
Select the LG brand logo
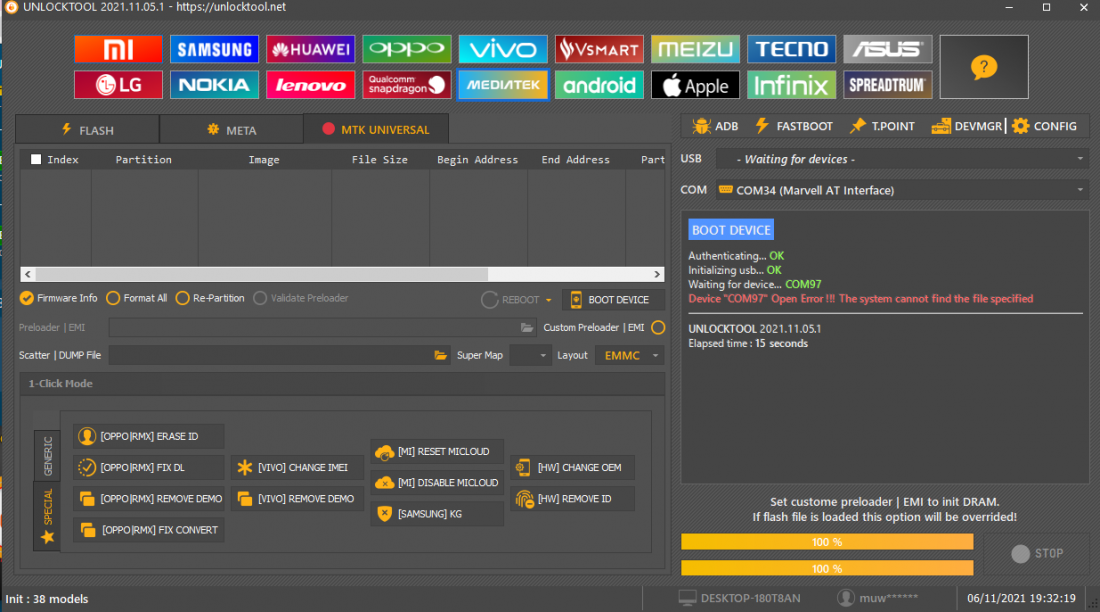(118, 85)
